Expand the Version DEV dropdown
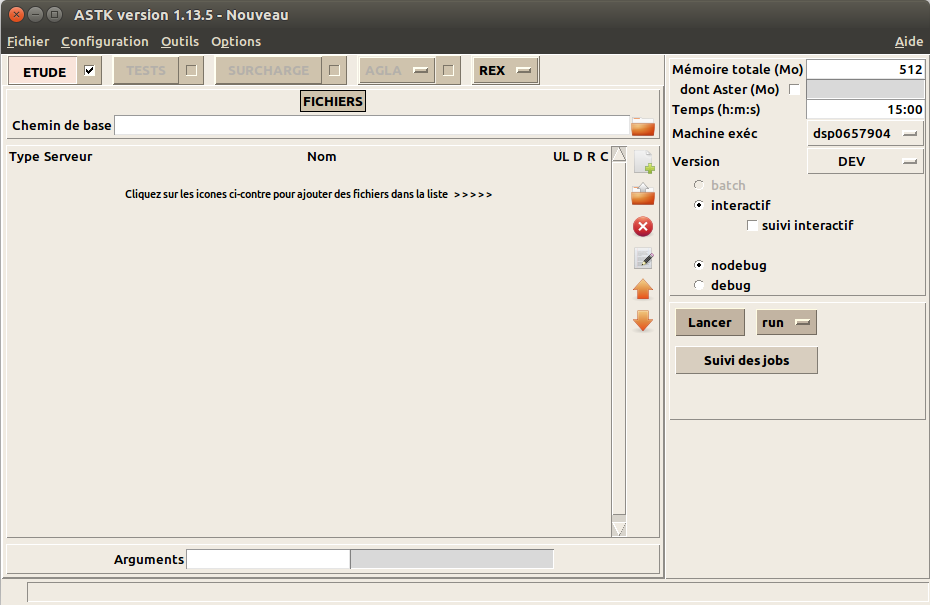The width and height of the screenshot is (930, 605). 865,162
